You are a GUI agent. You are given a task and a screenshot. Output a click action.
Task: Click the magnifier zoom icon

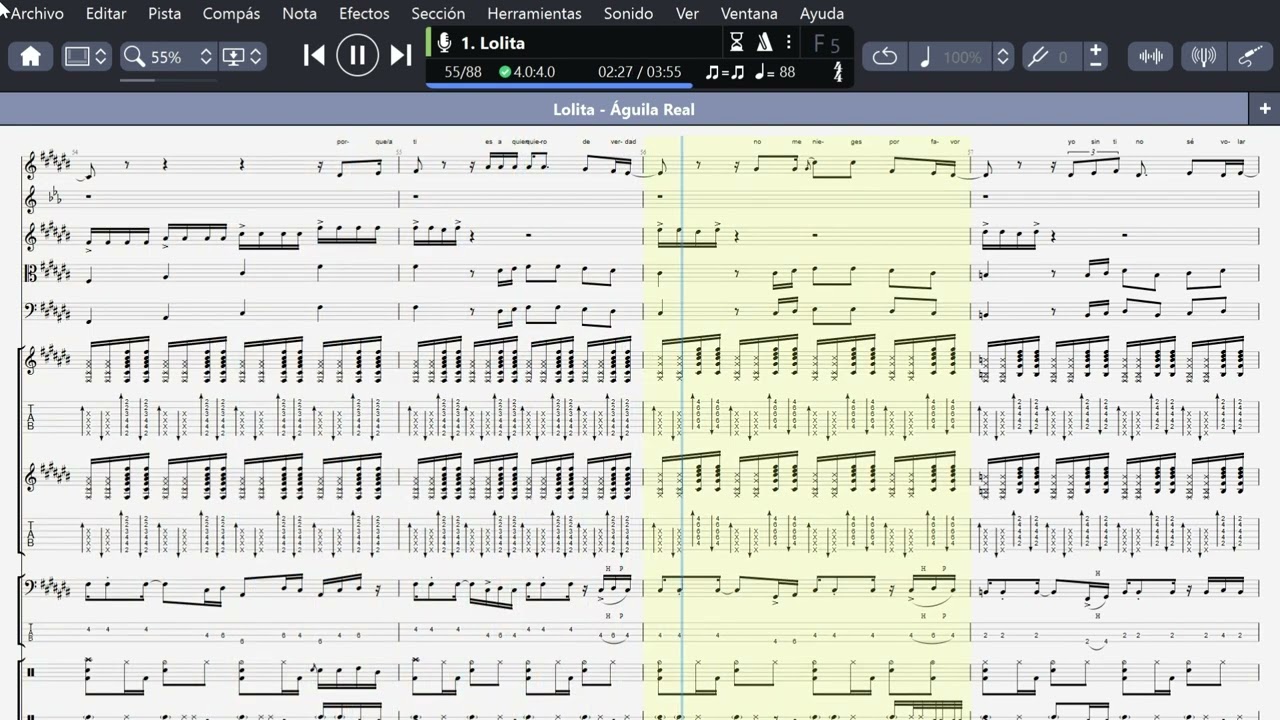click(x=134, y=57)
